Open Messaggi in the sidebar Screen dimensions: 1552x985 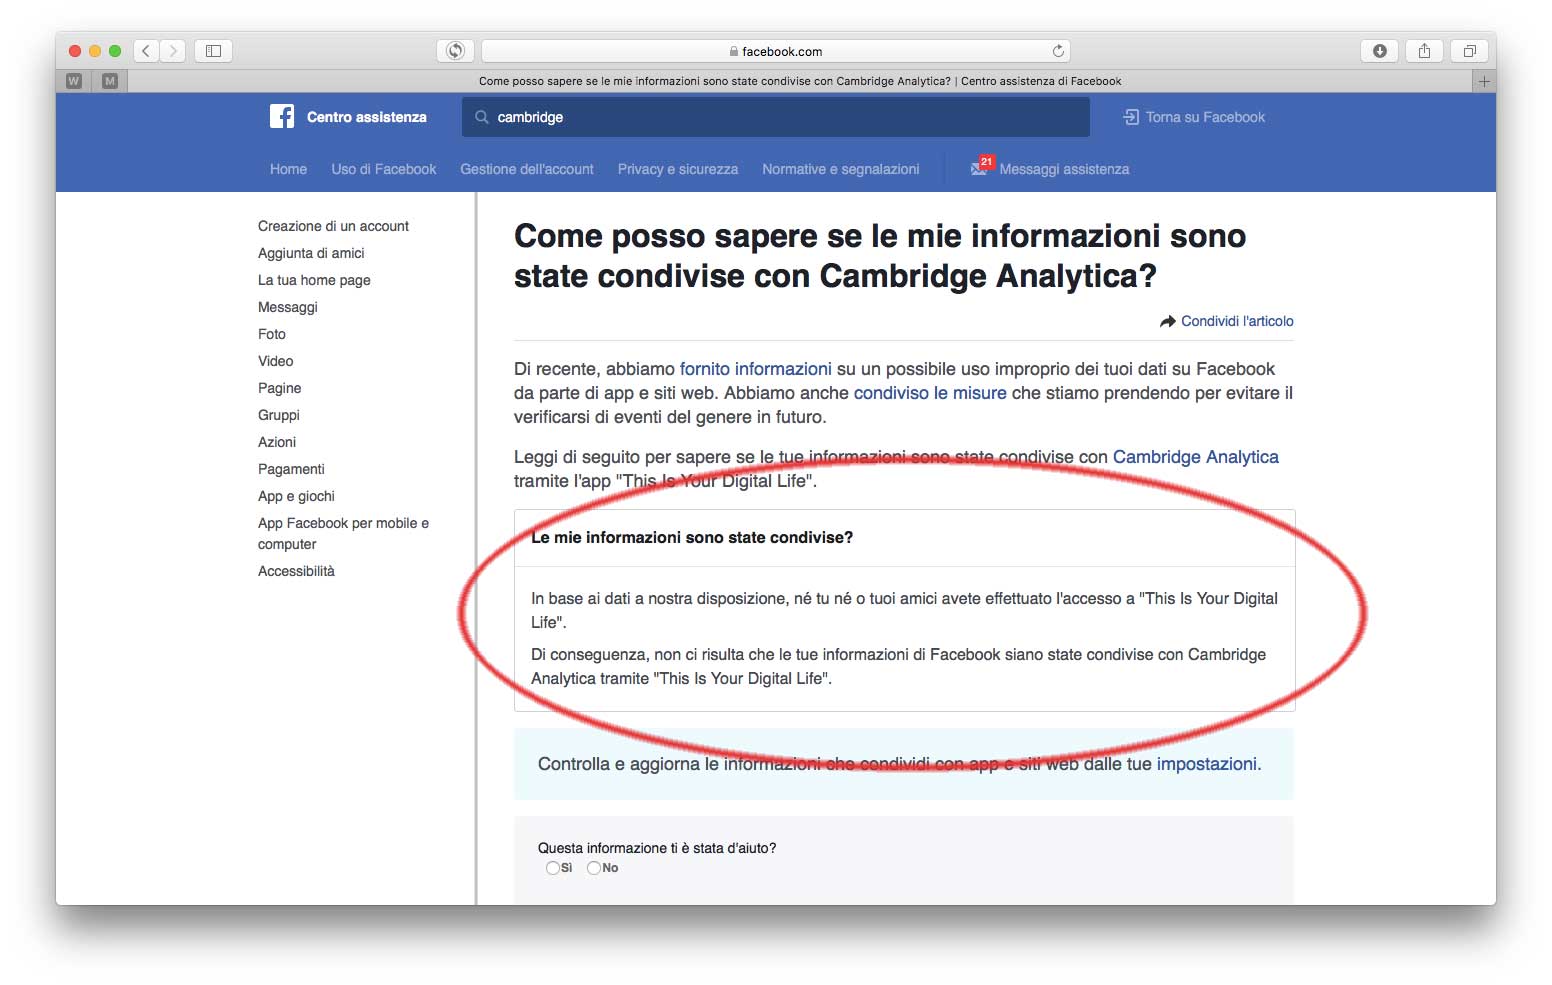point(288,307)
